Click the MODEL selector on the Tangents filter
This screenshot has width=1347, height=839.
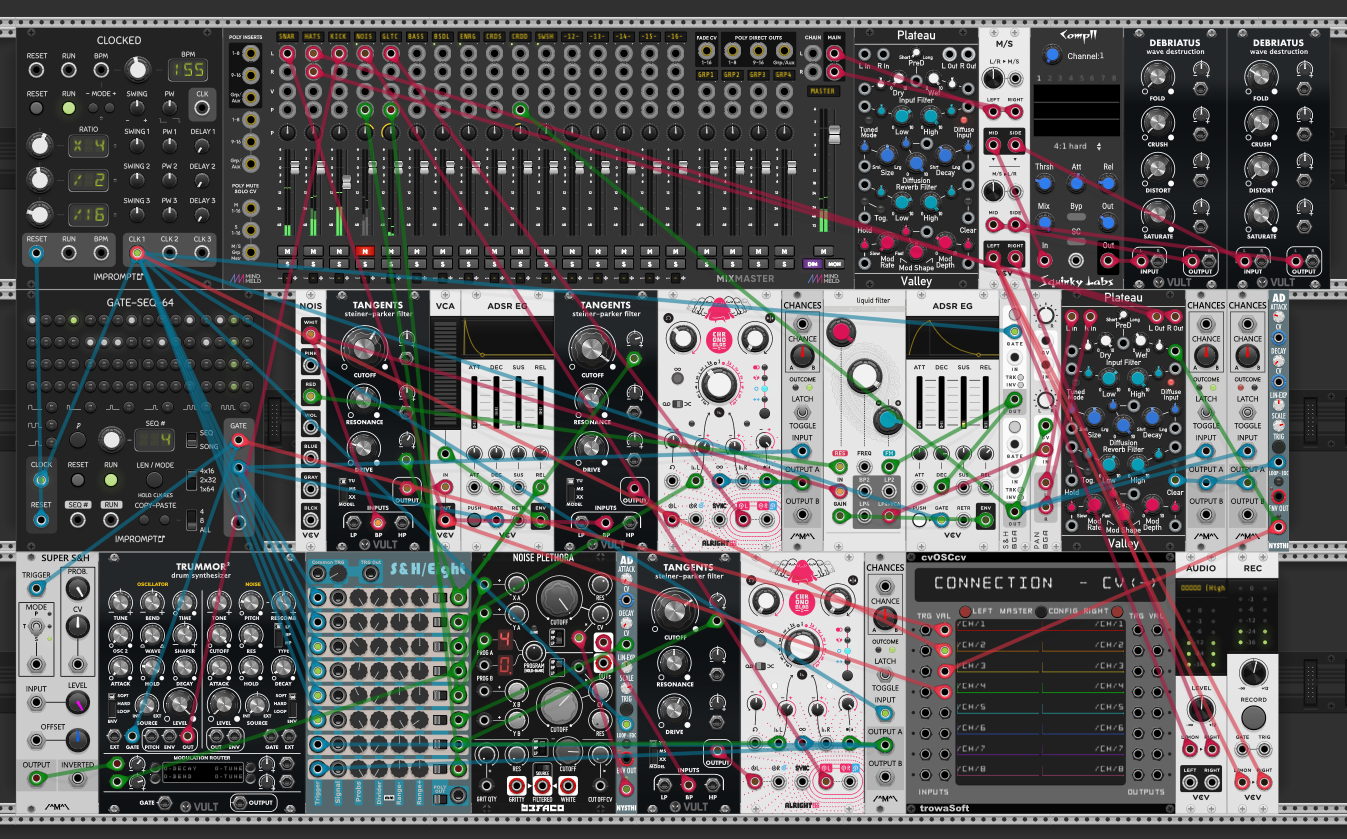tap(343, 490)
